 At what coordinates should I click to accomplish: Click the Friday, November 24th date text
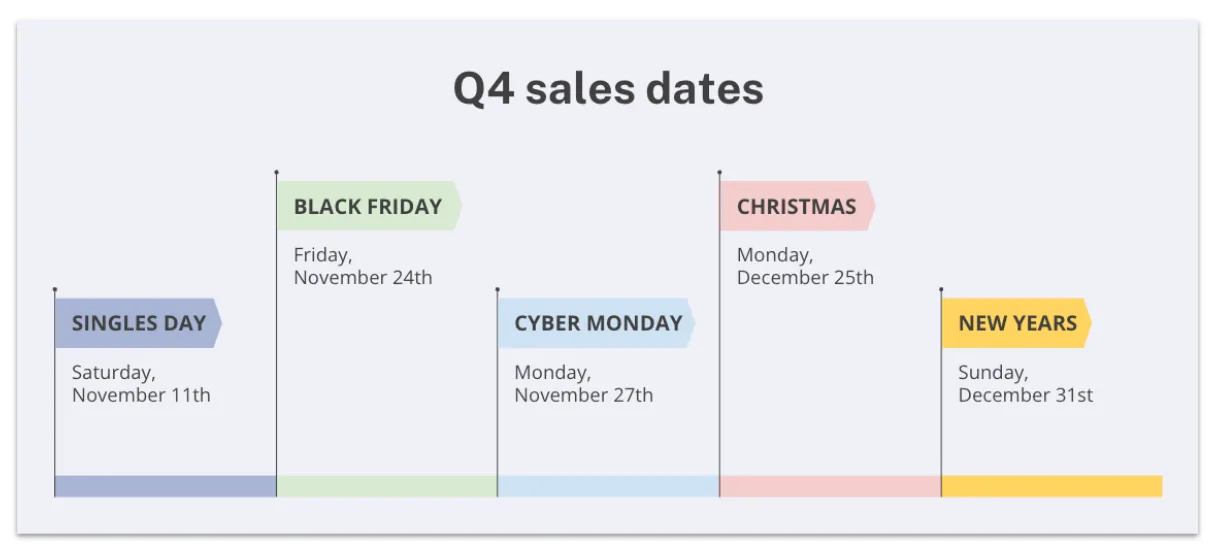tap(363, 267)
